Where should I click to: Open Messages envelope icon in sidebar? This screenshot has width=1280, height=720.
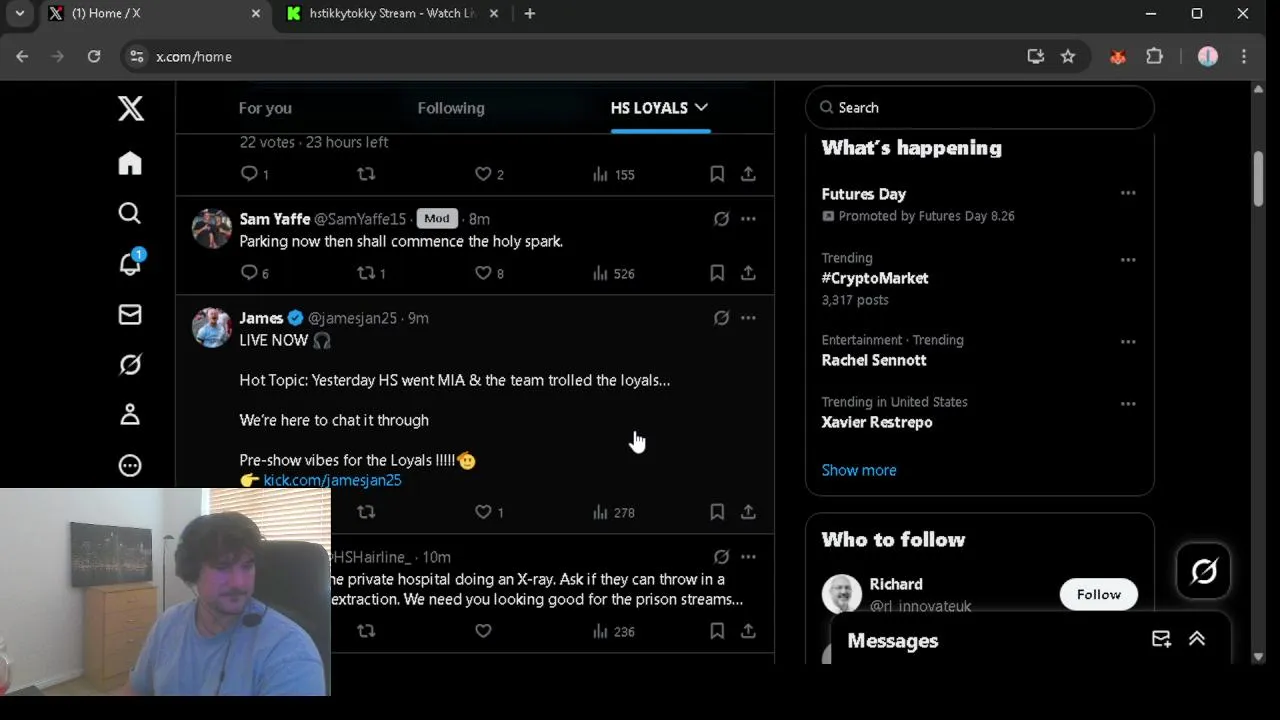[130, 315]
